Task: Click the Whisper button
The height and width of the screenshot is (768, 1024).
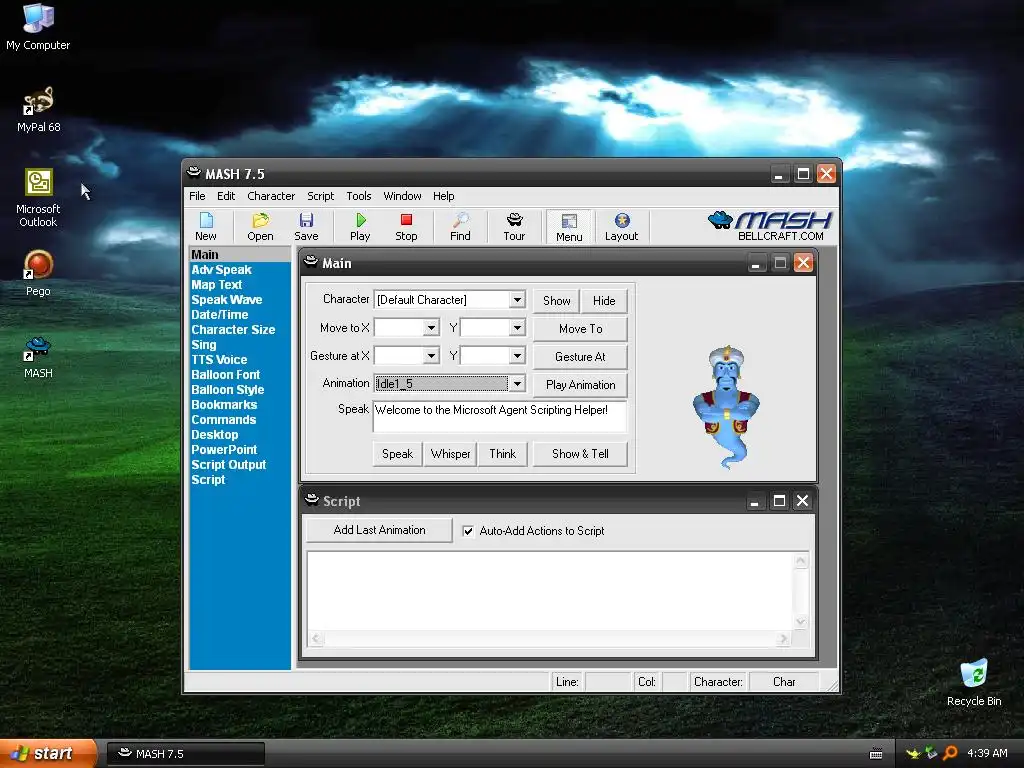Action: [450, 454]
